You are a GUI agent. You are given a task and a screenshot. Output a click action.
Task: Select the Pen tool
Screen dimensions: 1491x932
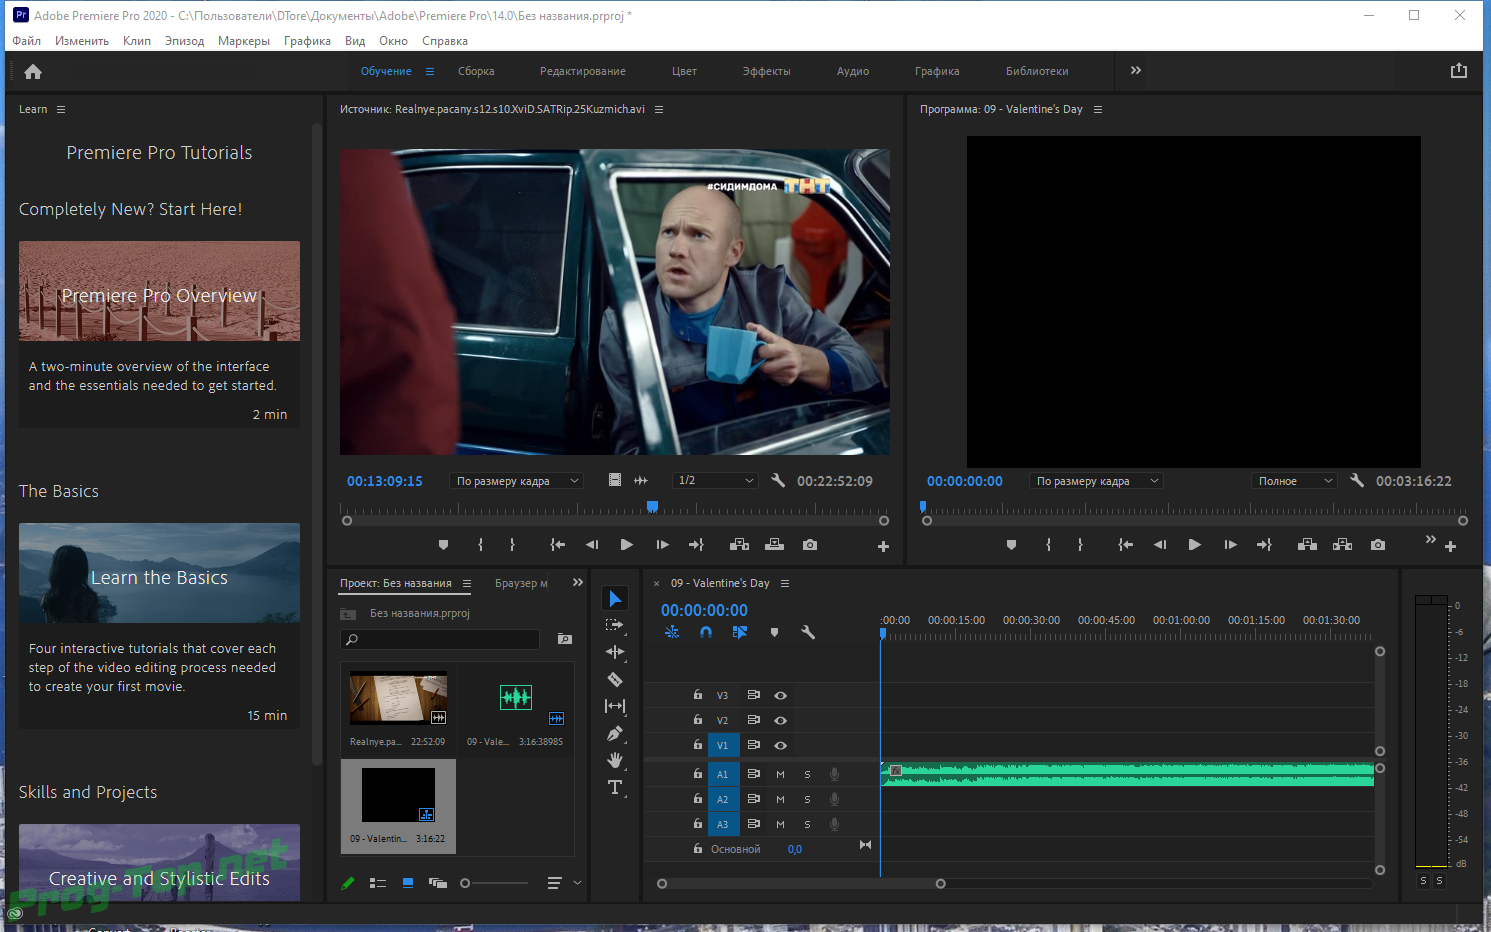pyautogui.click(x=615, y=733)
